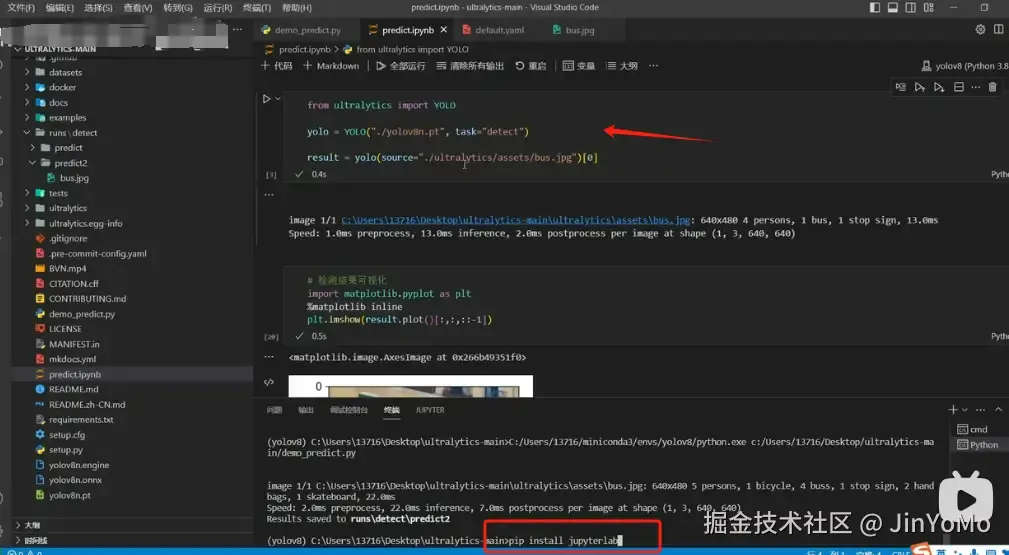Open bus.jpg file path link in output
Image resolution: width=1009 pixels, height=555 pixels.
coord(515,220)
